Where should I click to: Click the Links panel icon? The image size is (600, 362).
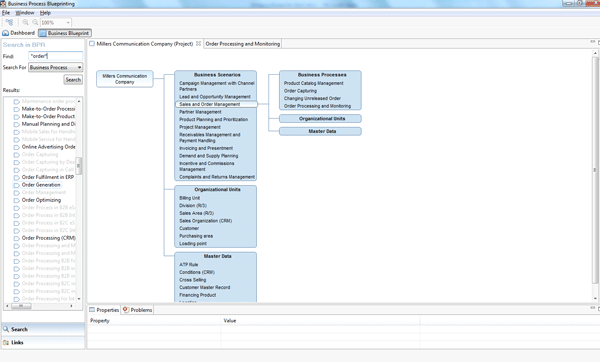pos(6,342)
